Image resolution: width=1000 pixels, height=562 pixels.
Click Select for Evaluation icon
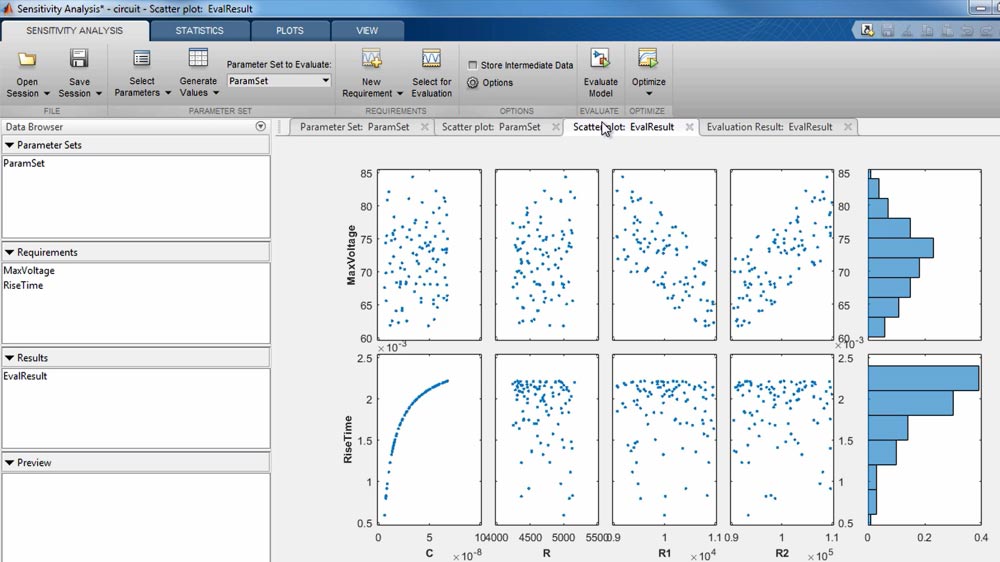[x=431, y=59]
